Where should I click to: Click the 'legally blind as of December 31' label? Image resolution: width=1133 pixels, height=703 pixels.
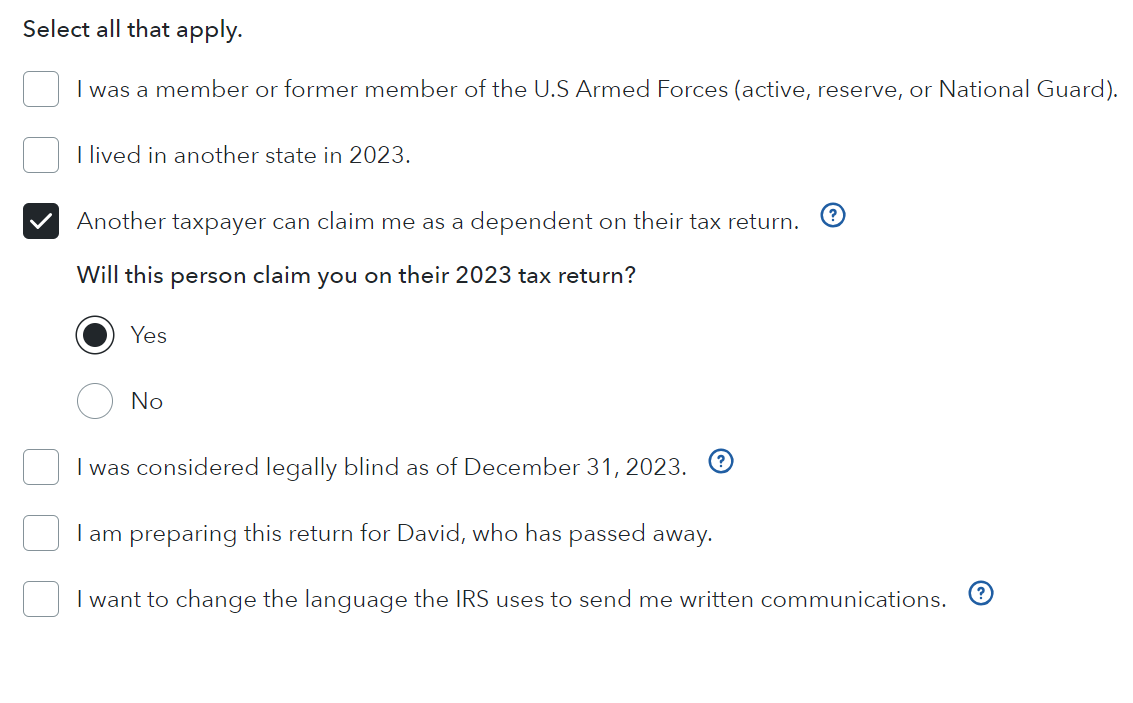tap(382, 467)
